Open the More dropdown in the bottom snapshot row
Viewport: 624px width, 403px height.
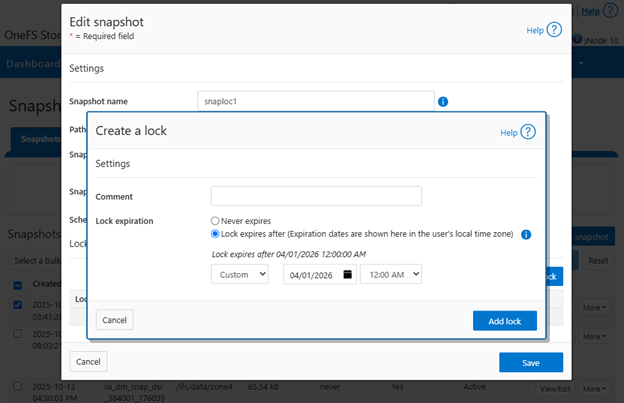(595, 388)
